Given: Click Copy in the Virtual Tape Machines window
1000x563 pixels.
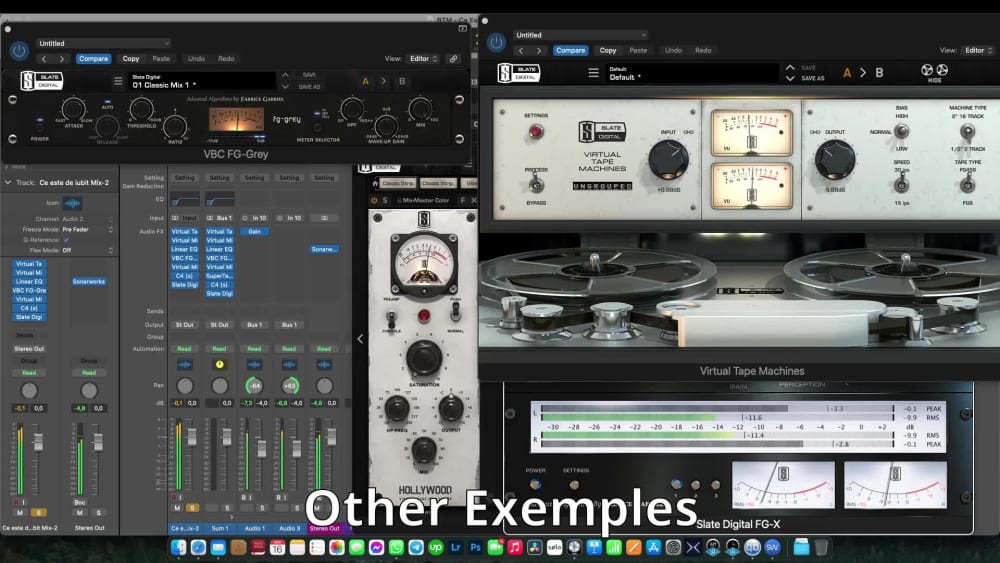Looking at the screenshot, I should (608, 50).
